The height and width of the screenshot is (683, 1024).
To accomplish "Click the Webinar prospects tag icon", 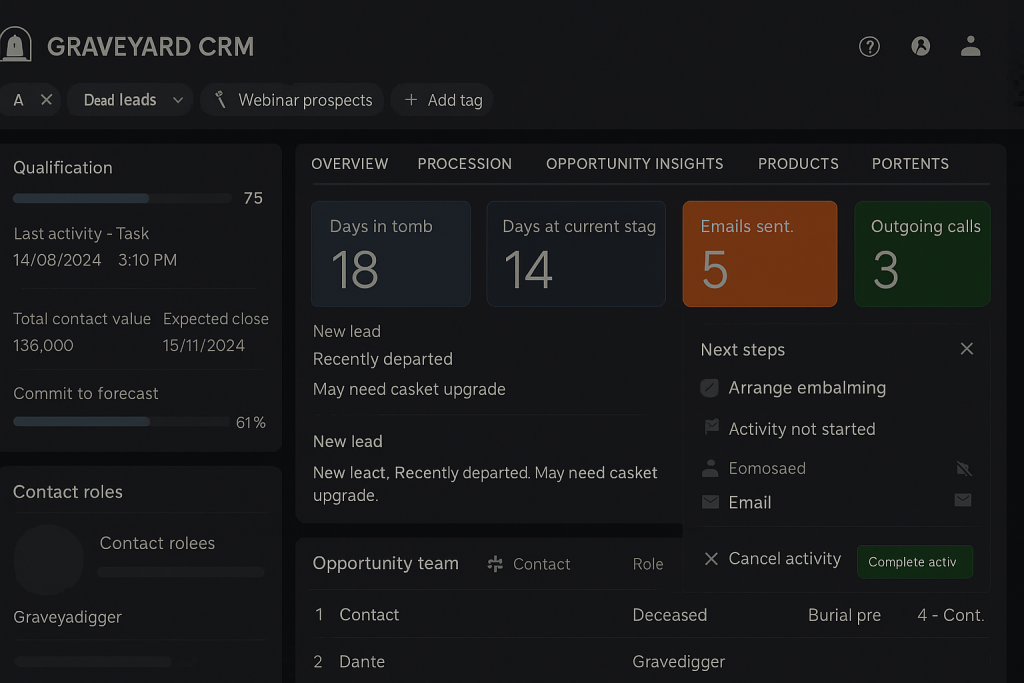I will [220, 100].
